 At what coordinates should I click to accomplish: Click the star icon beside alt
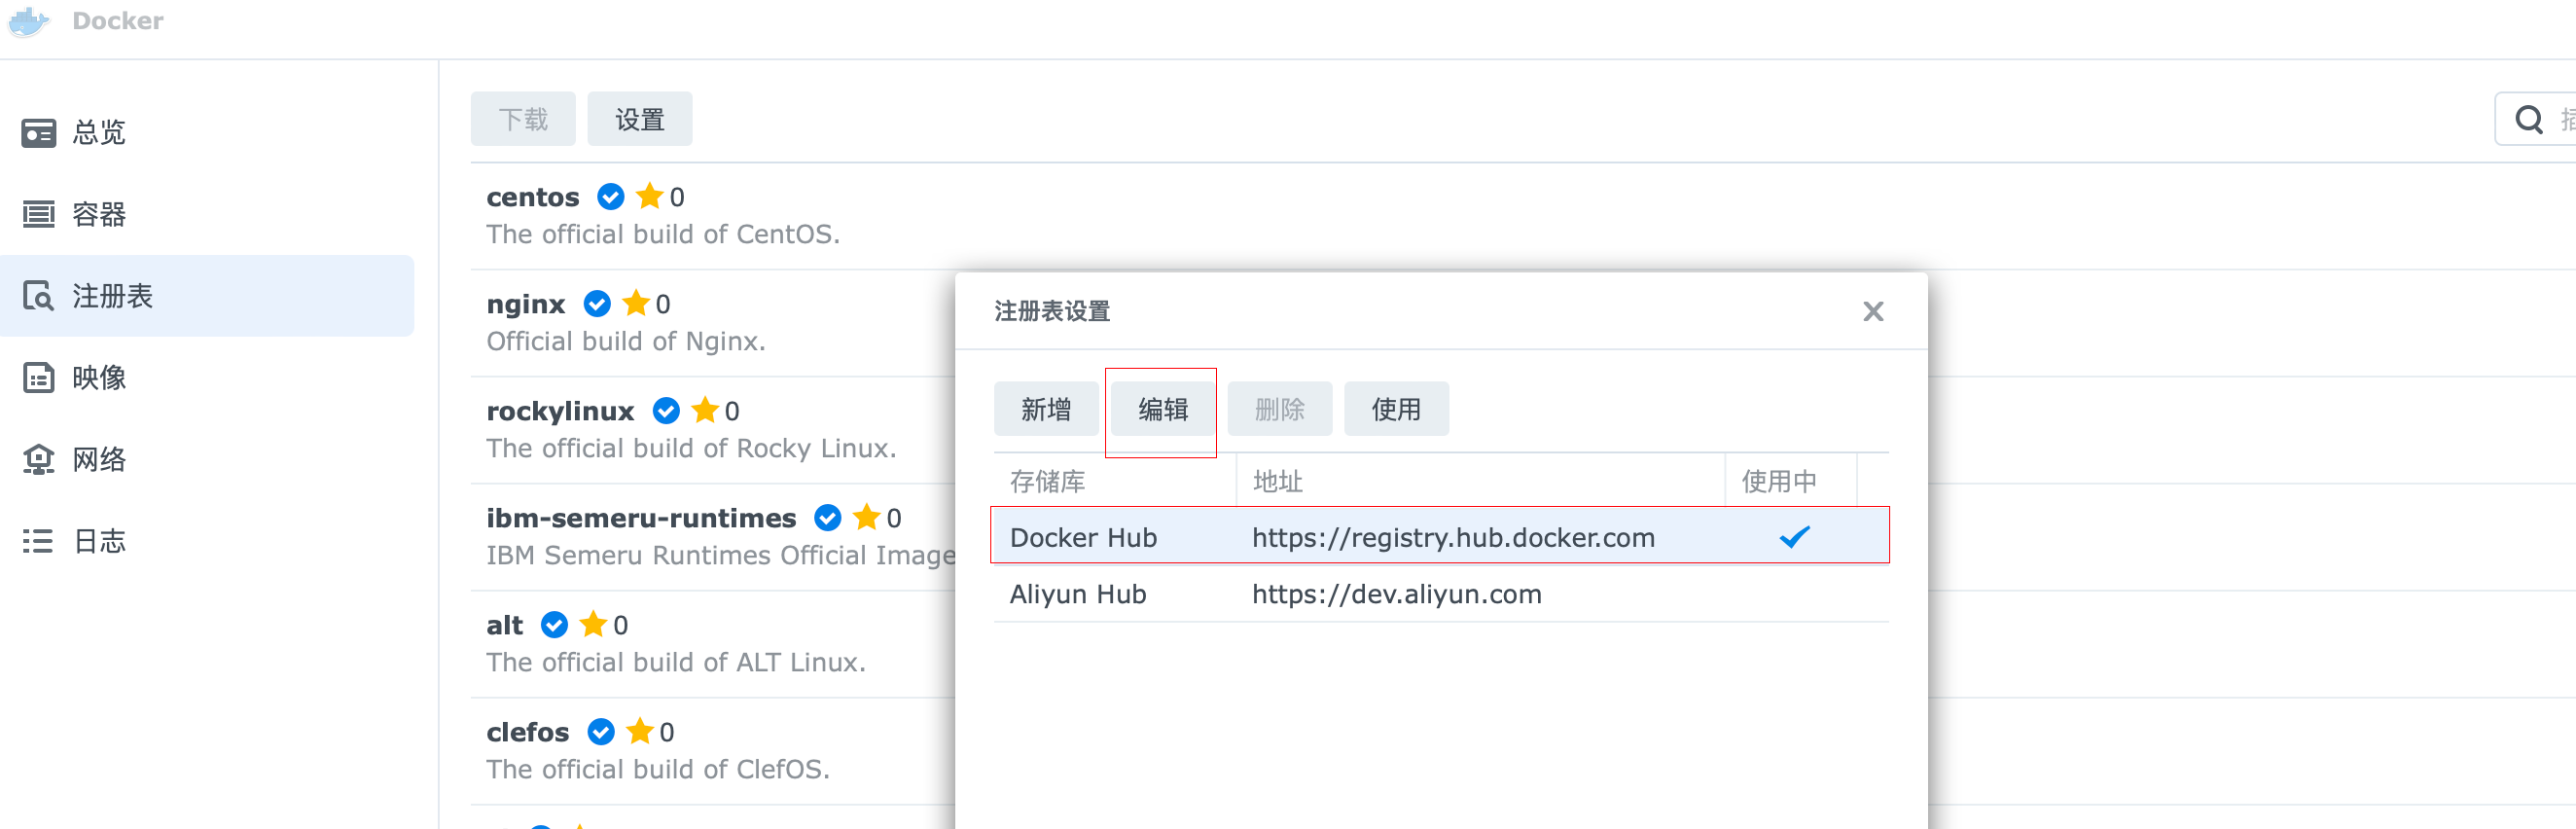click(x=593, y=624)
